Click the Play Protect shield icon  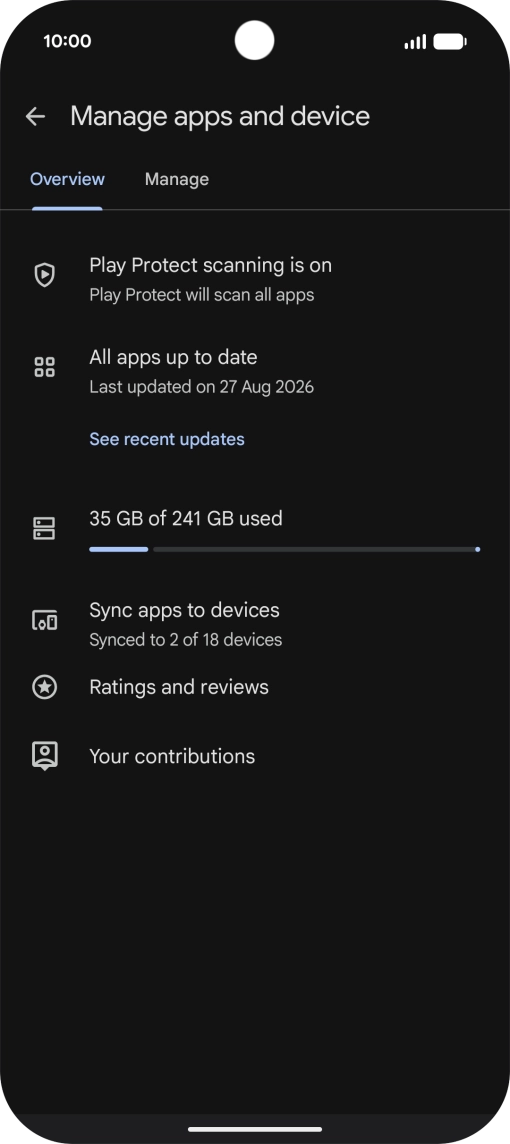tap(45, 275)
